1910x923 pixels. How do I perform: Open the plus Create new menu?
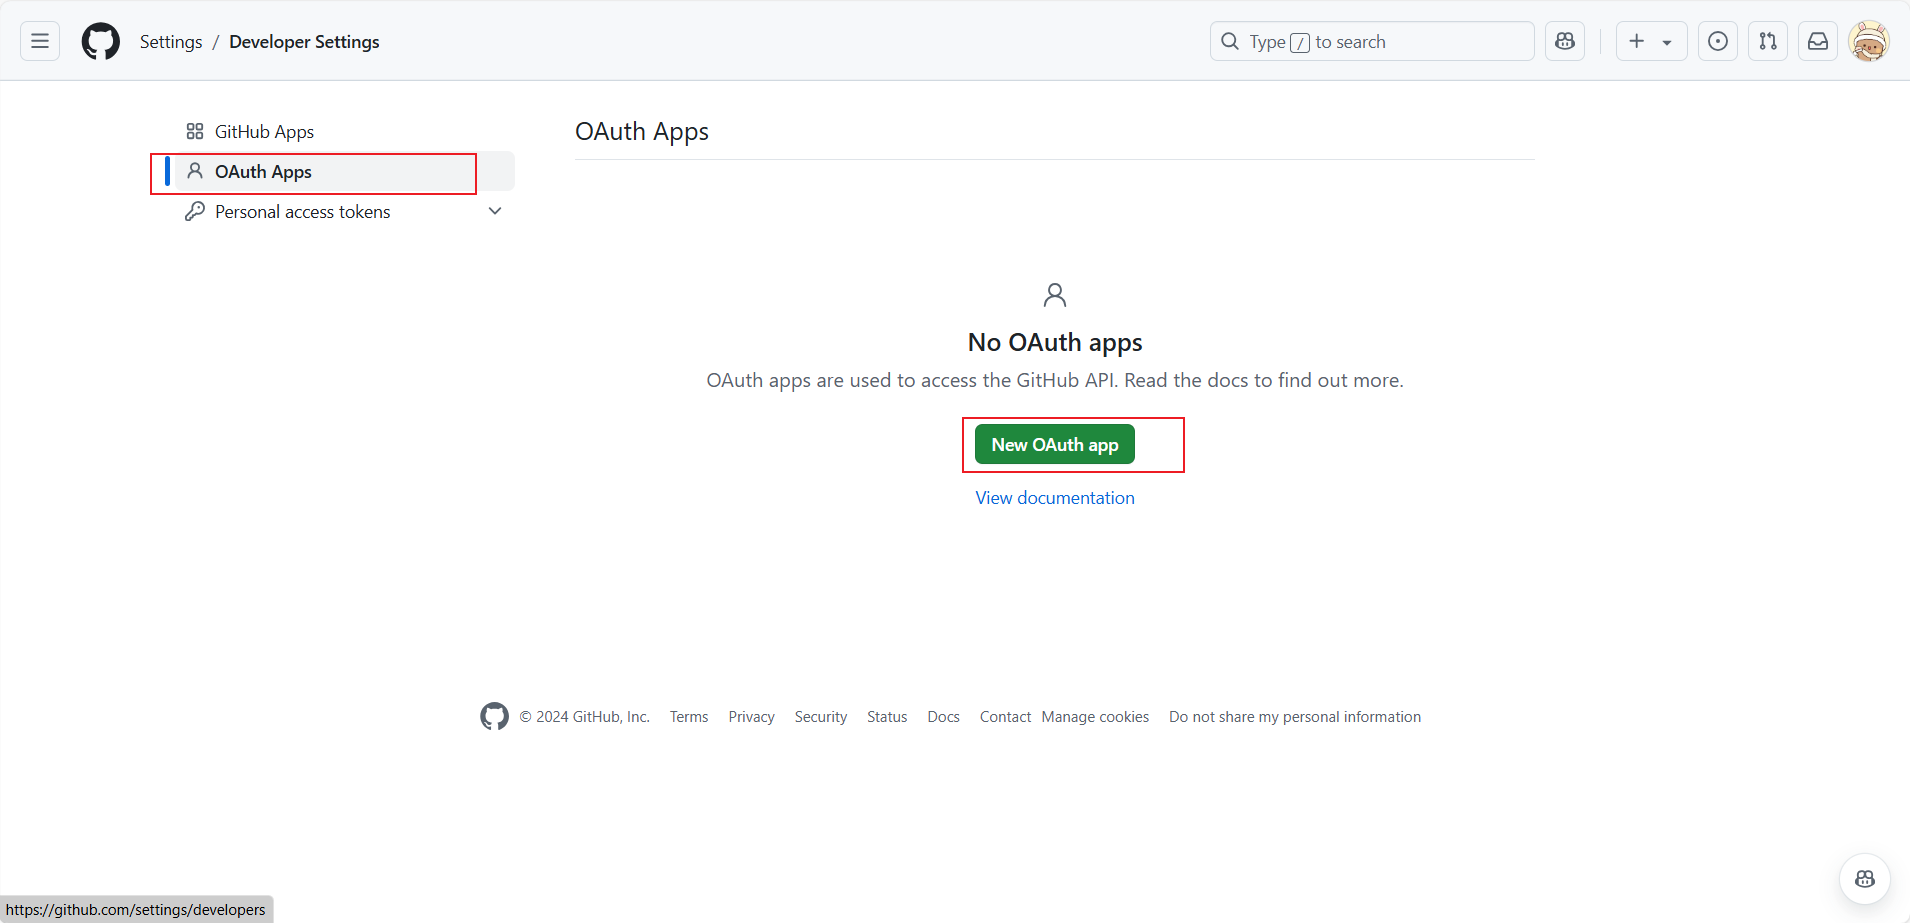[1651, 41]
